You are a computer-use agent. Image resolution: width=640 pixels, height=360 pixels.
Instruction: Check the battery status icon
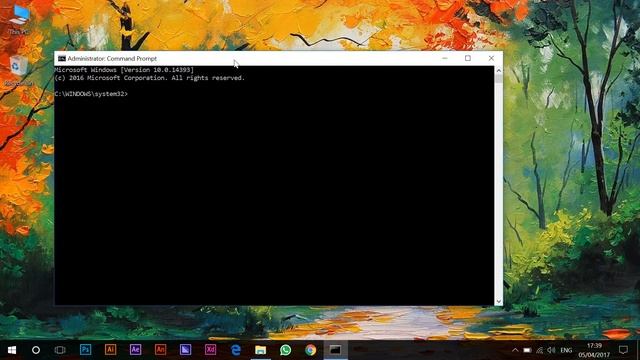(527, 350)
